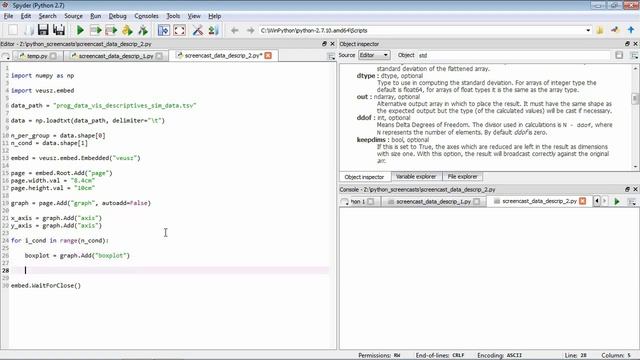The height and width of the screenshot is (360, 640).
Task: Open the Edit menu
Action: click(26, 16)
